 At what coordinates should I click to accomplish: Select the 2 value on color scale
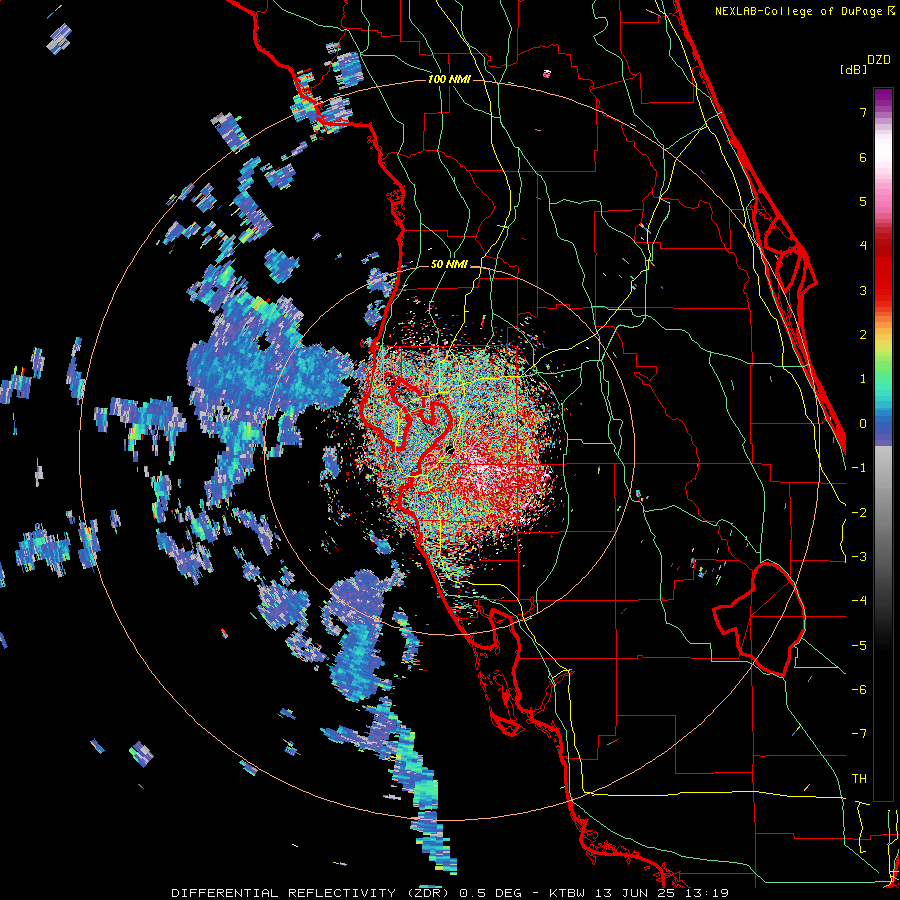[863, 335]
